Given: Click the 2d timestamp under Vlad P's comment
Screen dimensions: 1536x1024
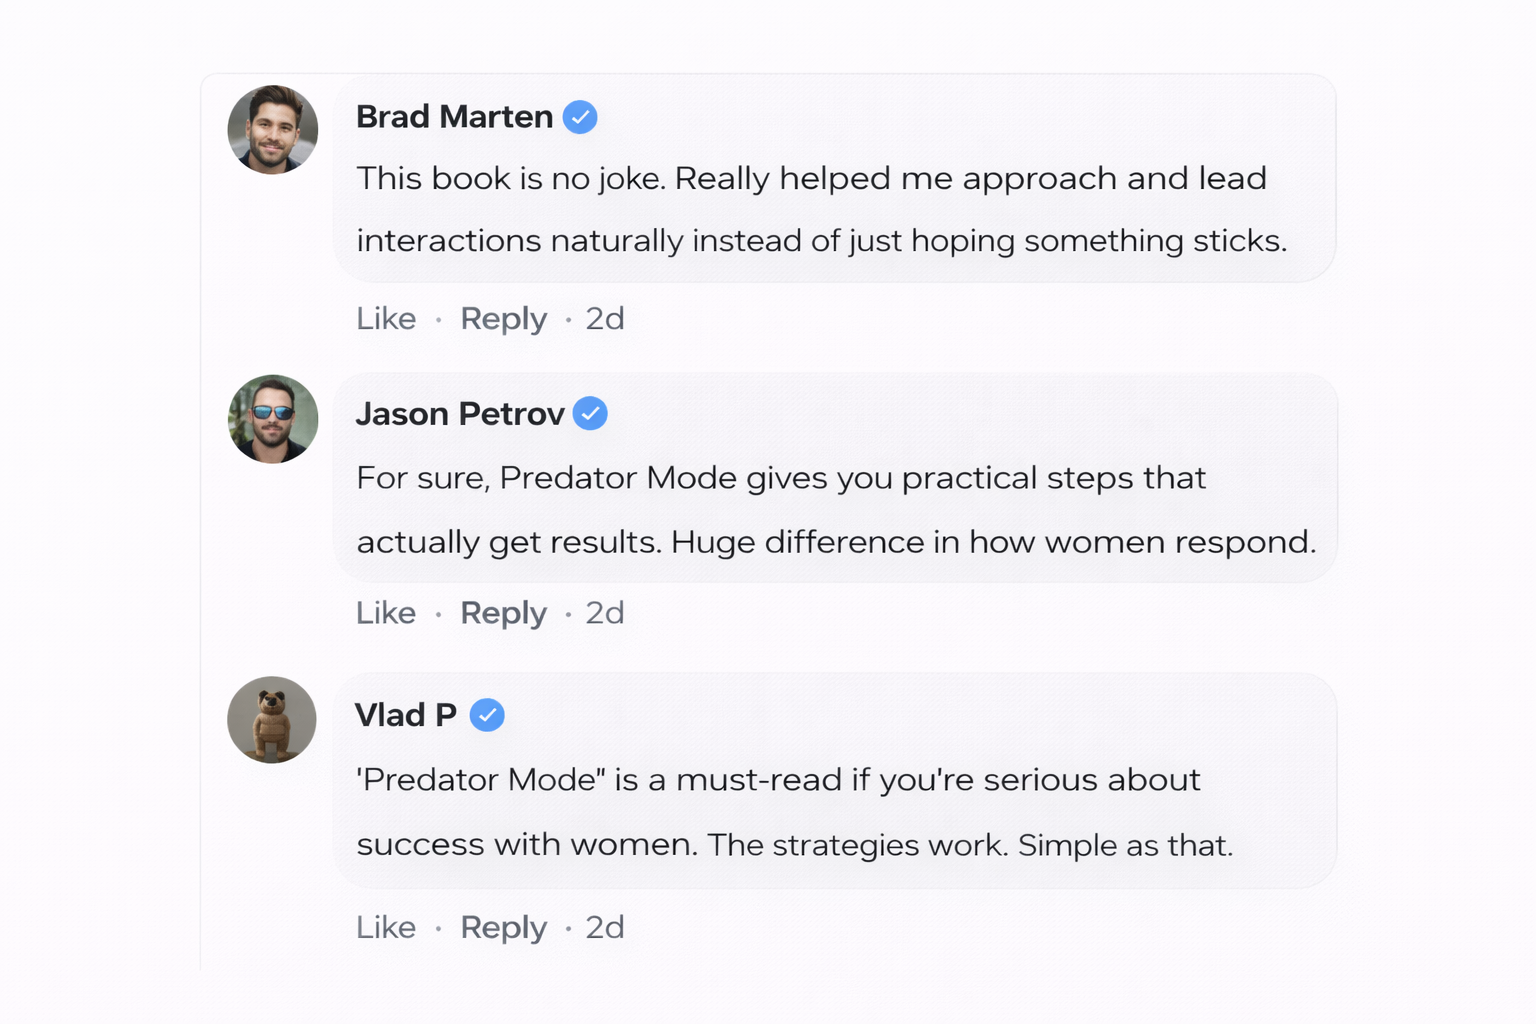Looking at the screenshot, I should (605, 928).
